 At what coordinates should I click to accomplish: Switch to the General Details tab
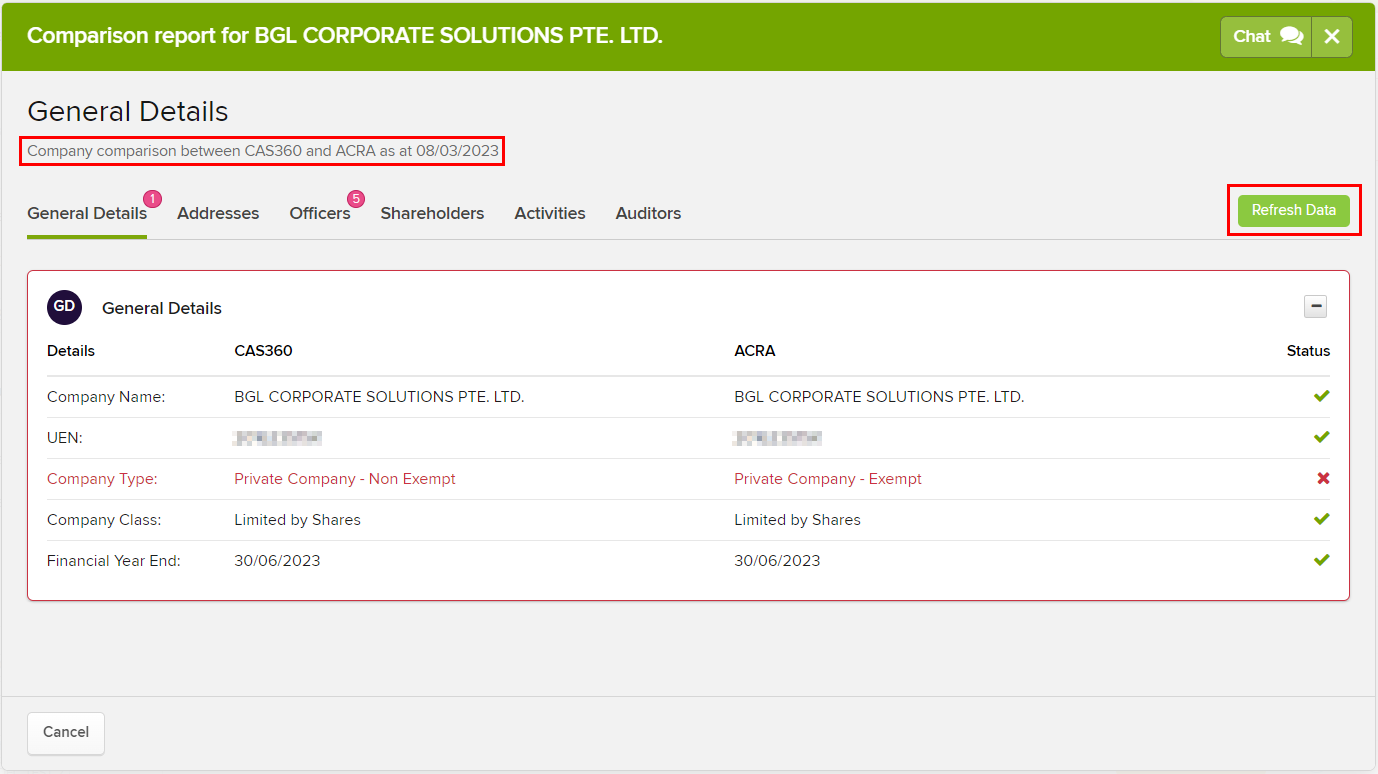tap(87, 213)
